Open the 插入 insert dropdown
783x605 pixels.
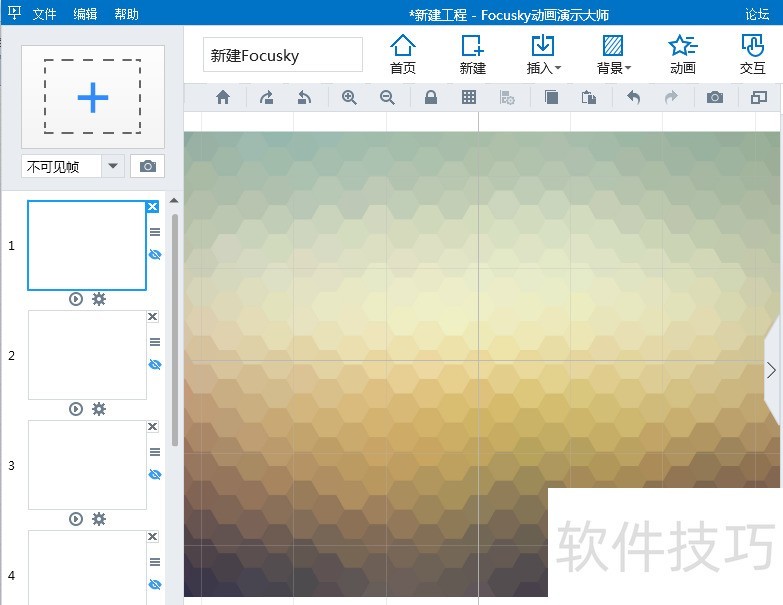coord(543,54)
